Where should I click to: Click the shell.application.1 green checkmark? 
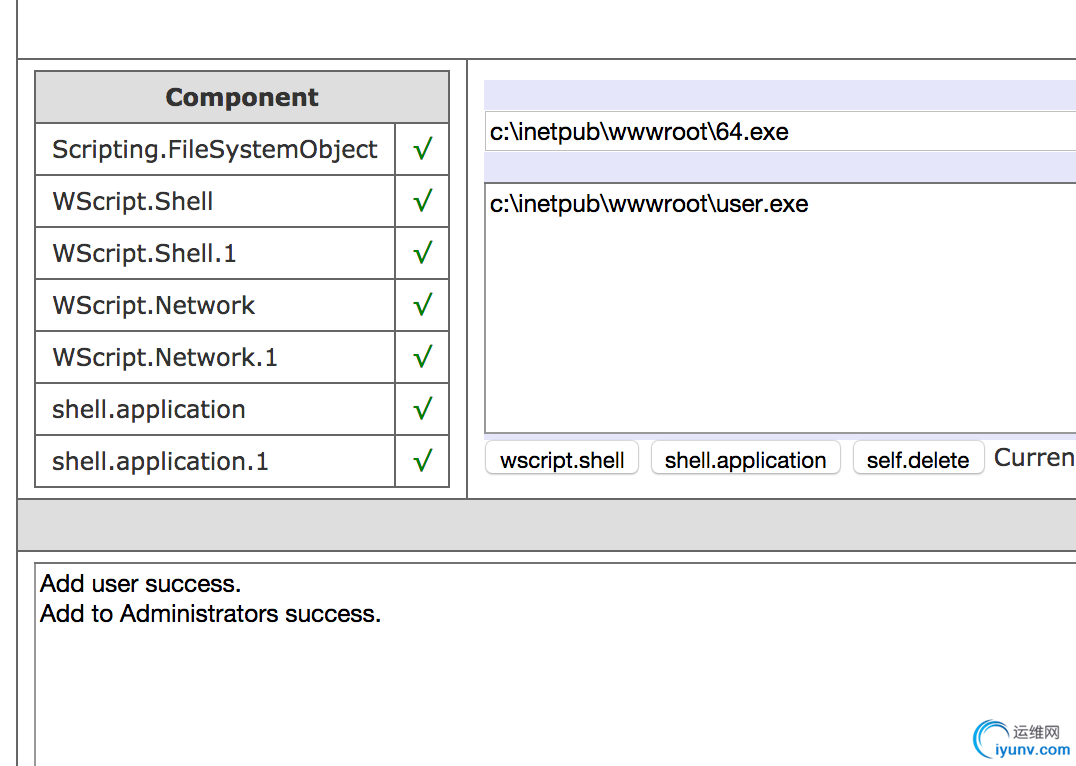[422, 461]
